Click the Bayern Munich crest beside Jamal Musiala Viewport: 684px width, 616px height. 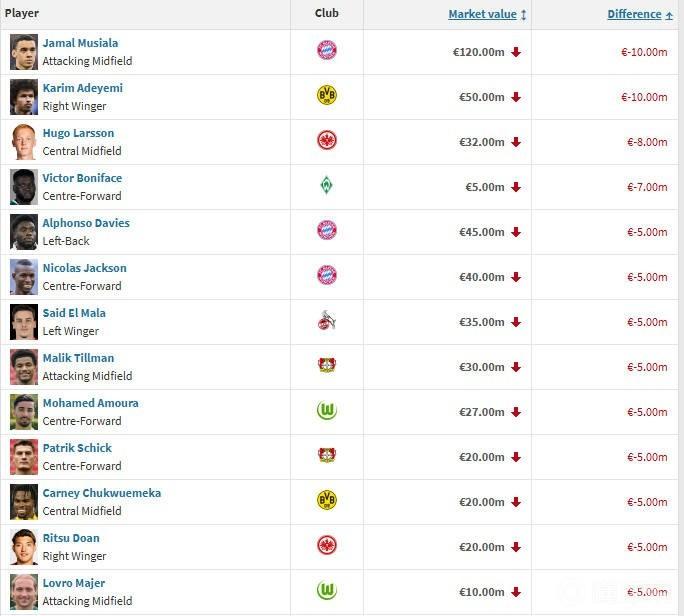326,51
